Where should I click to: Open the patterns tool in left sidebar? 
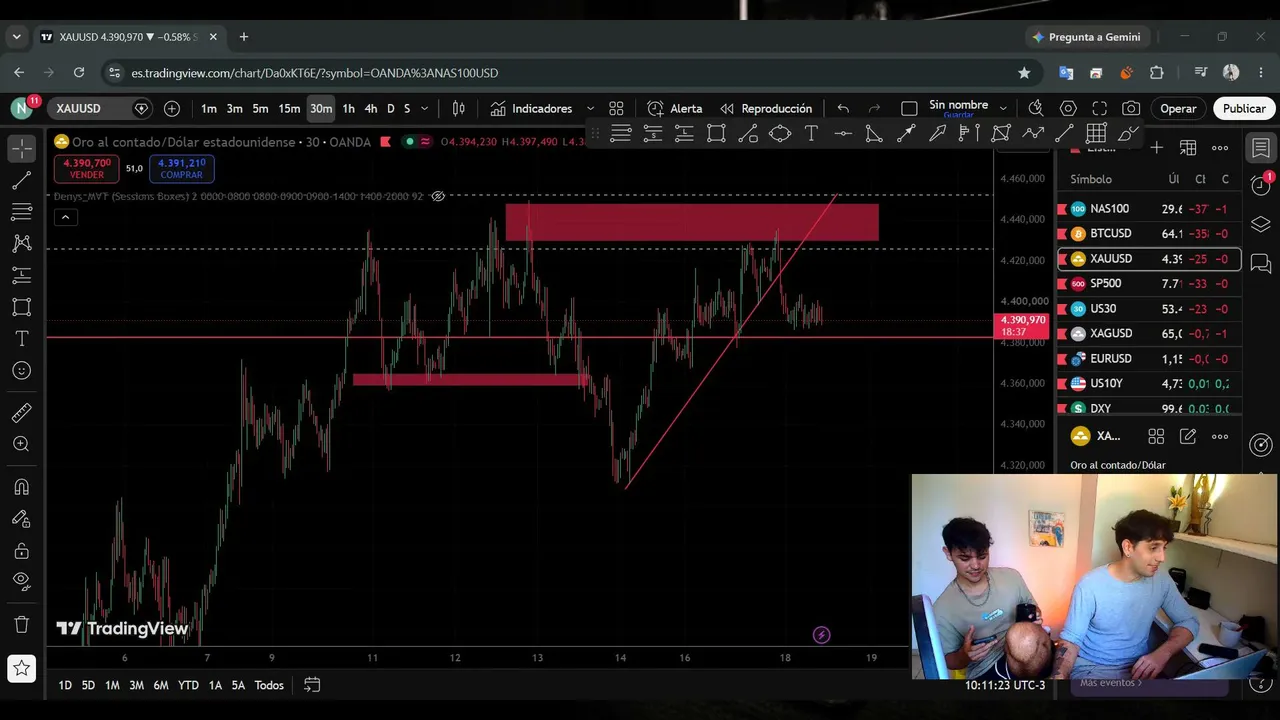[x=21, y=243]
